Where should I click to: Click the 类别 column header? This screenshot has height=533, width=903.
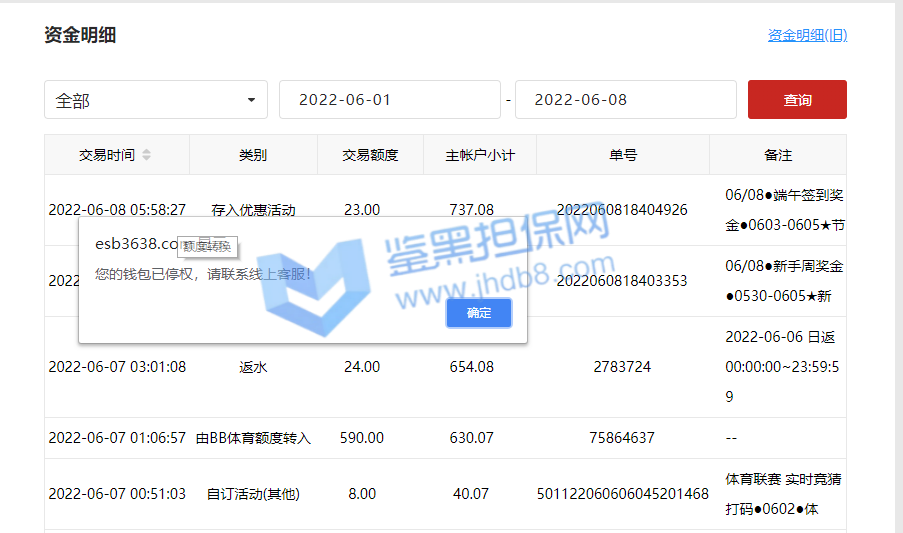tap(253, 155)
